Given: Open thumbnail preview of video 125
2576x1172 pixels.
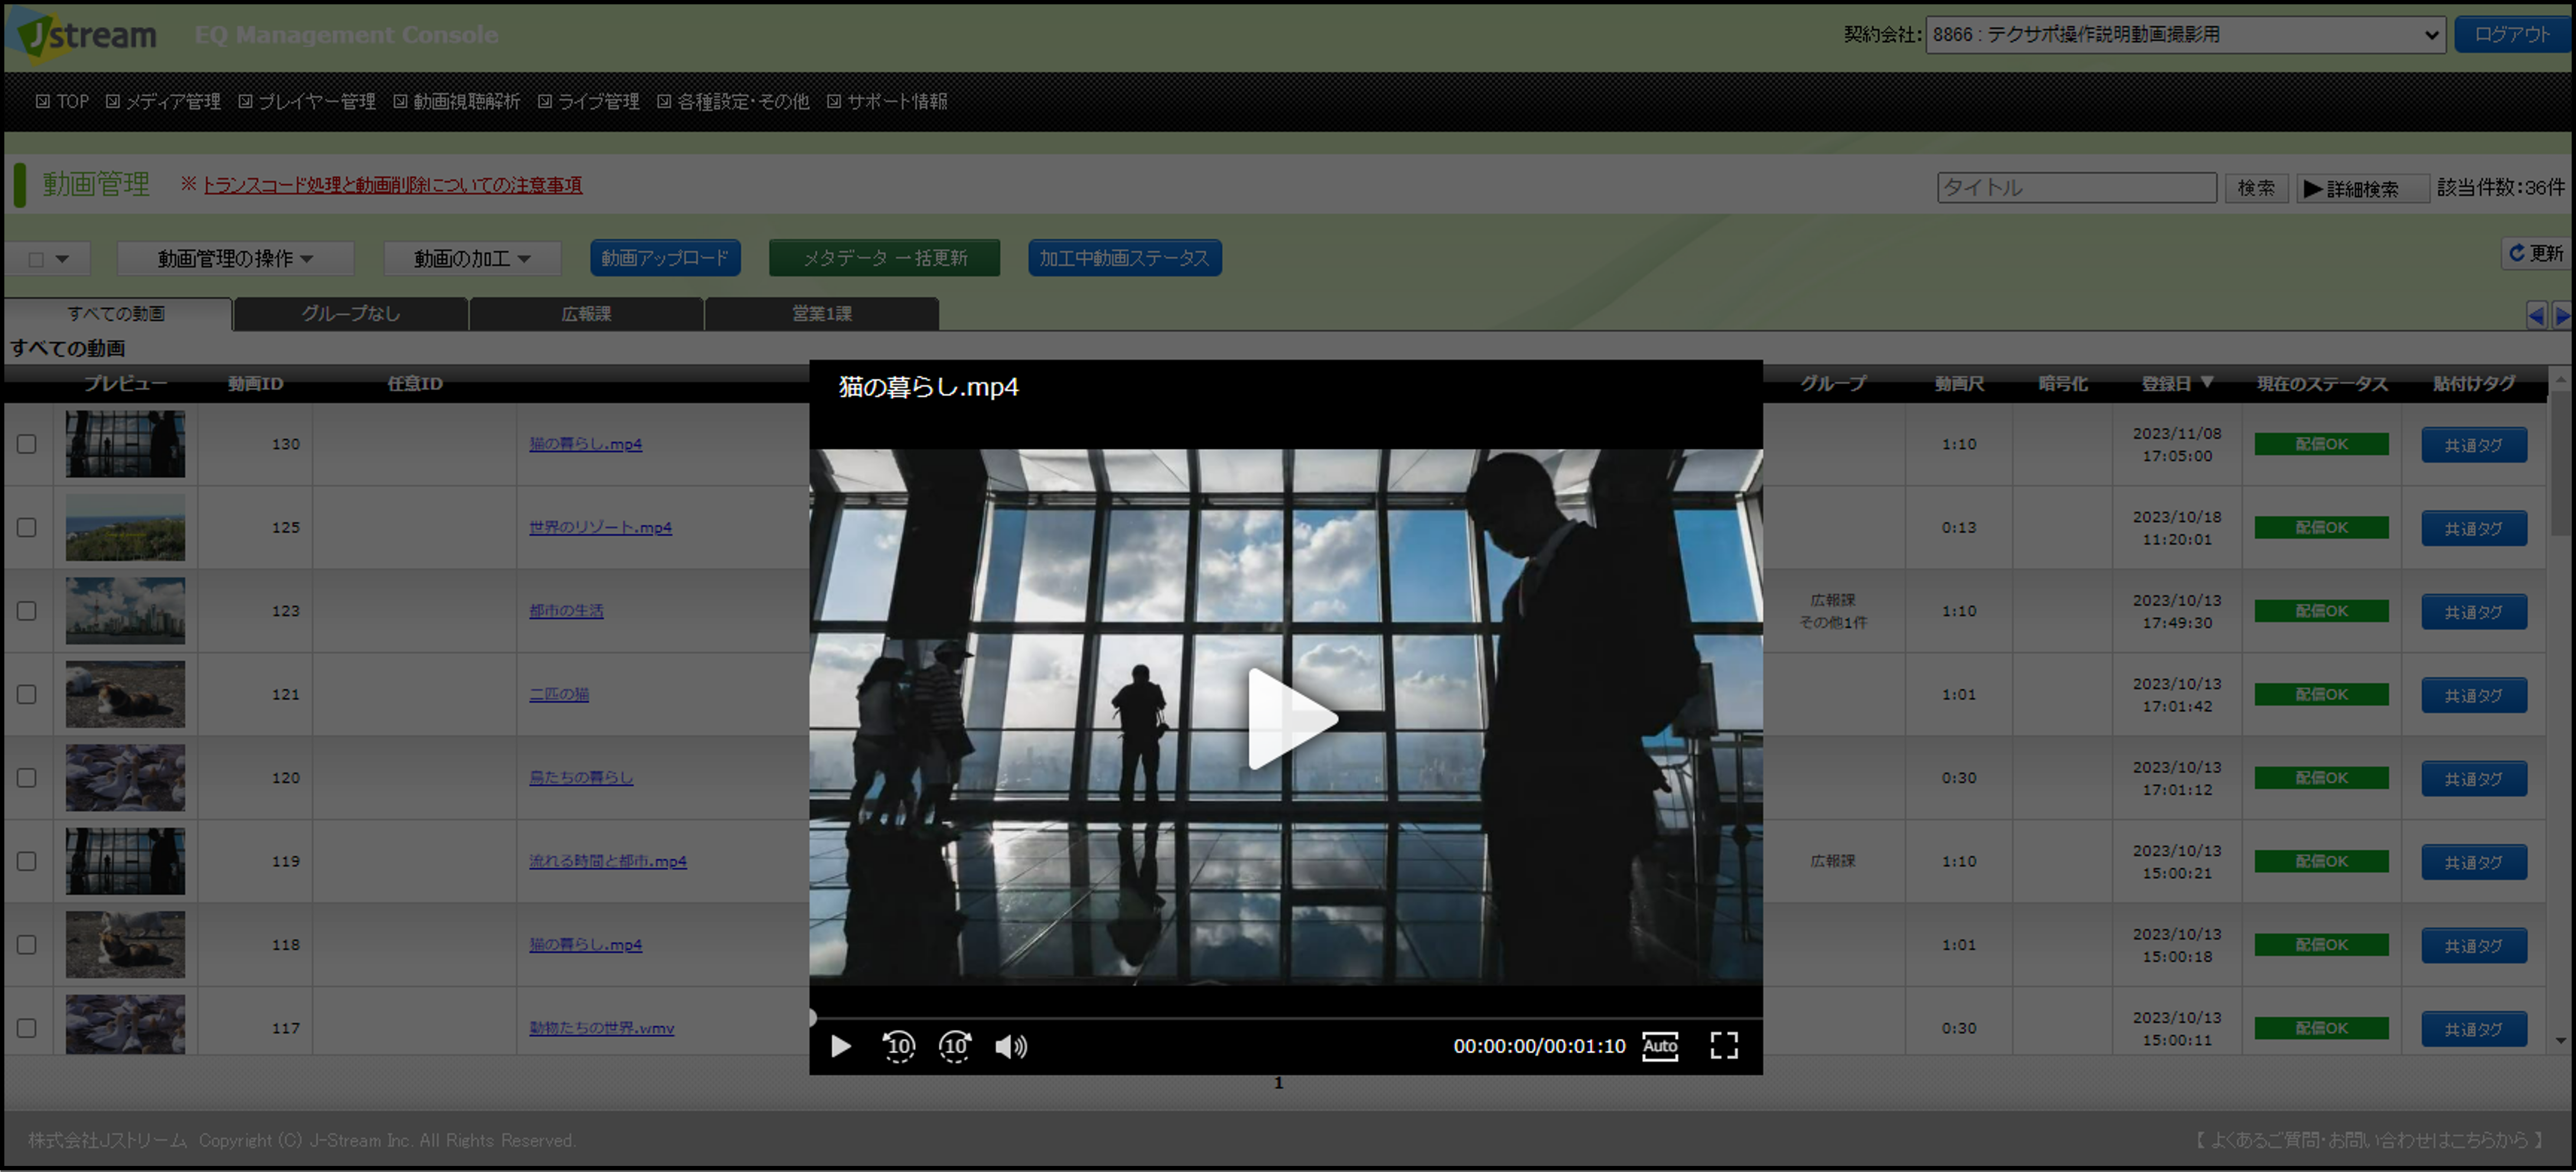Looking at the screenshot, I should [x=125, y=527].
